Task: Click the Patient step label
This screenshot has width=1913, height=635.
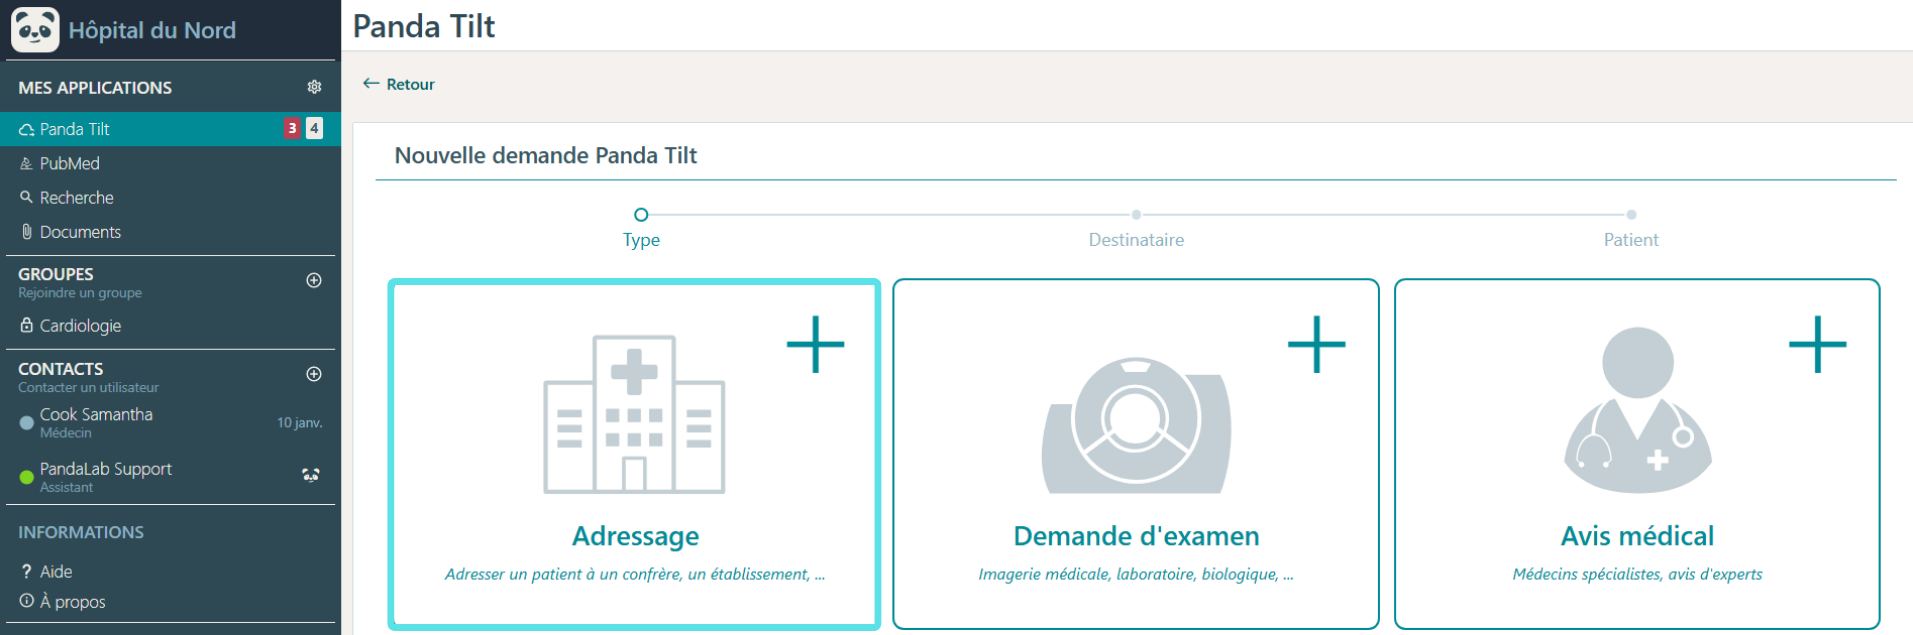Action: (x=1631, y=240)
